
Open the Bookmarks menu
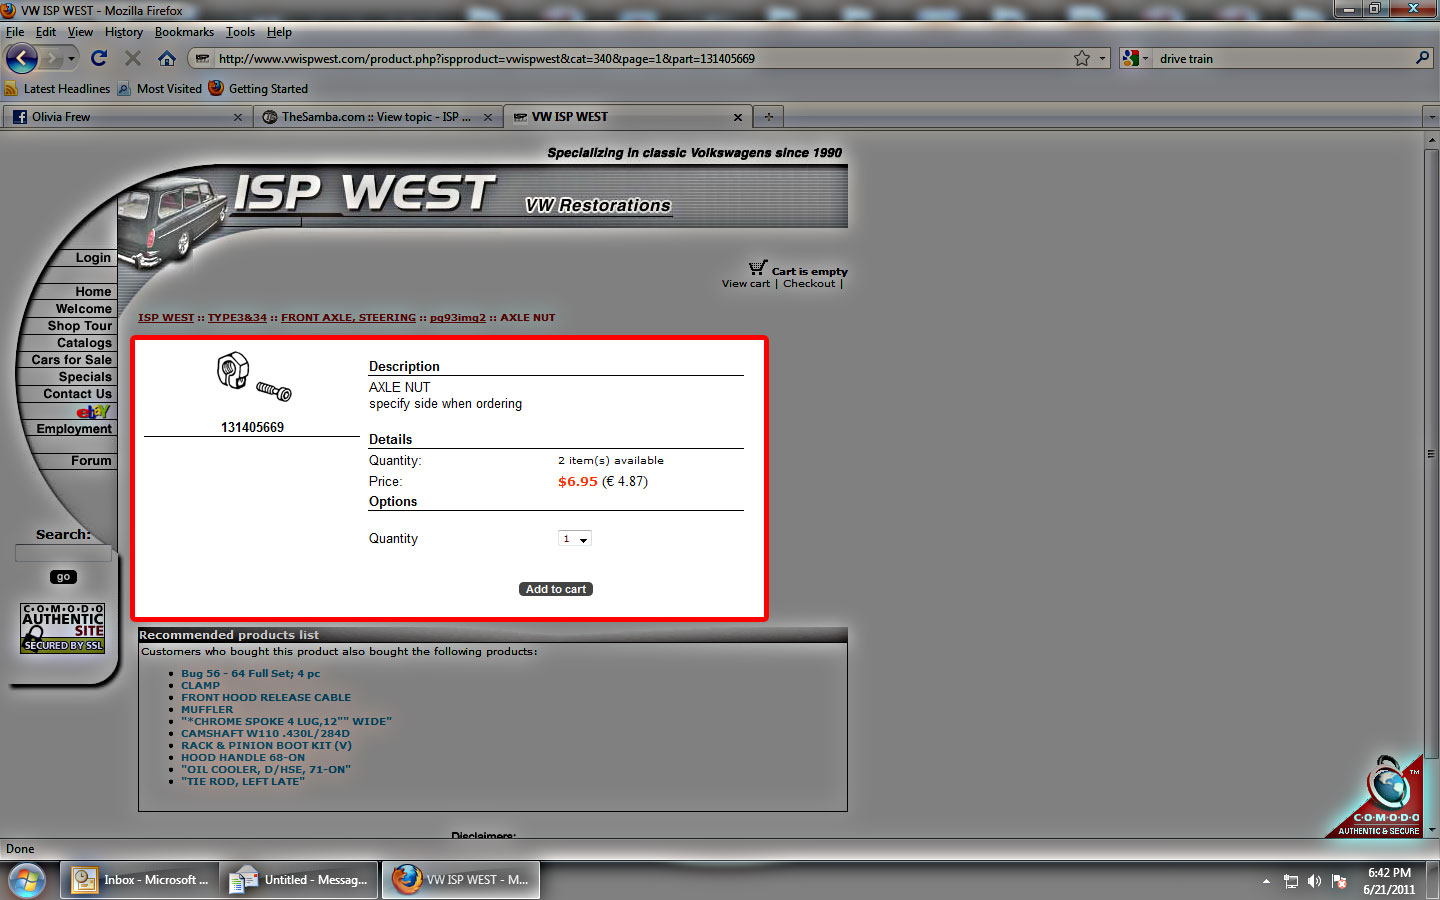coord(184,32)
